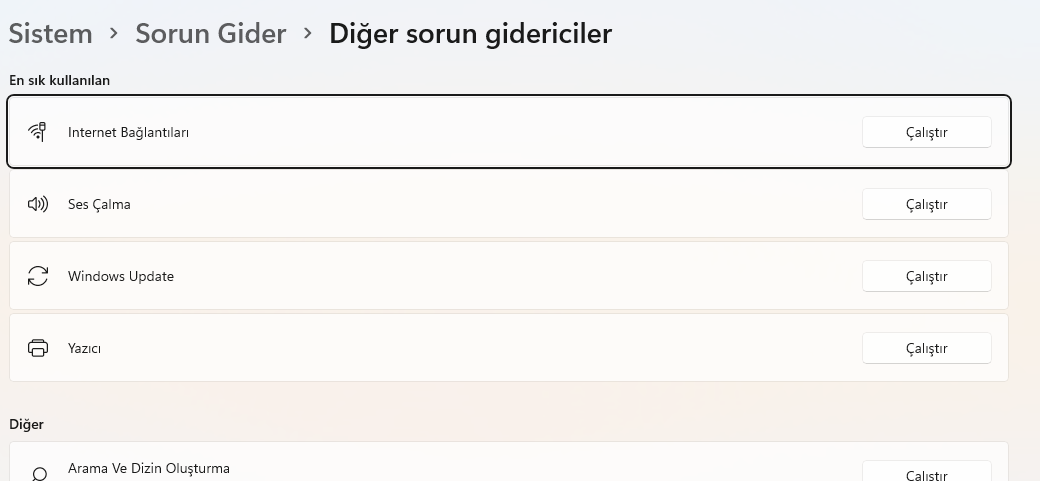Click the Windows Update row text
1040x481 pixels.
[121, 276]
